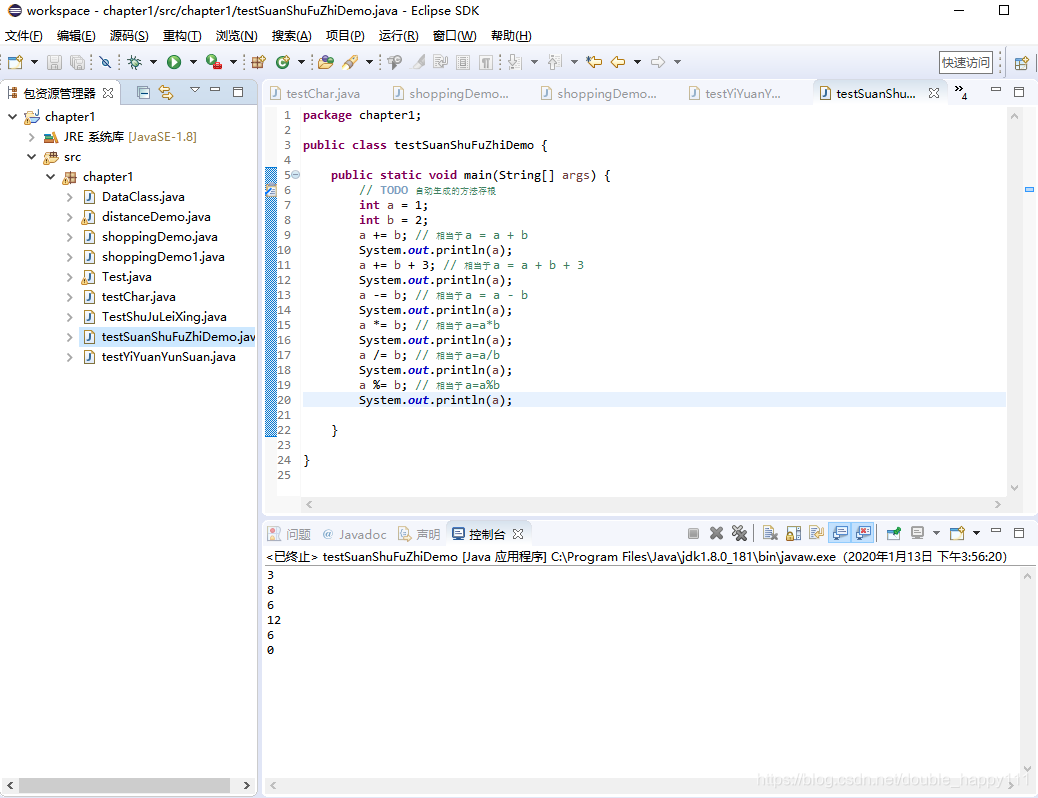Toggle Block Selection Mode toolbar icon
Image resolution: width=1038 pixels, height=798 pixels.
coord(463,62)
